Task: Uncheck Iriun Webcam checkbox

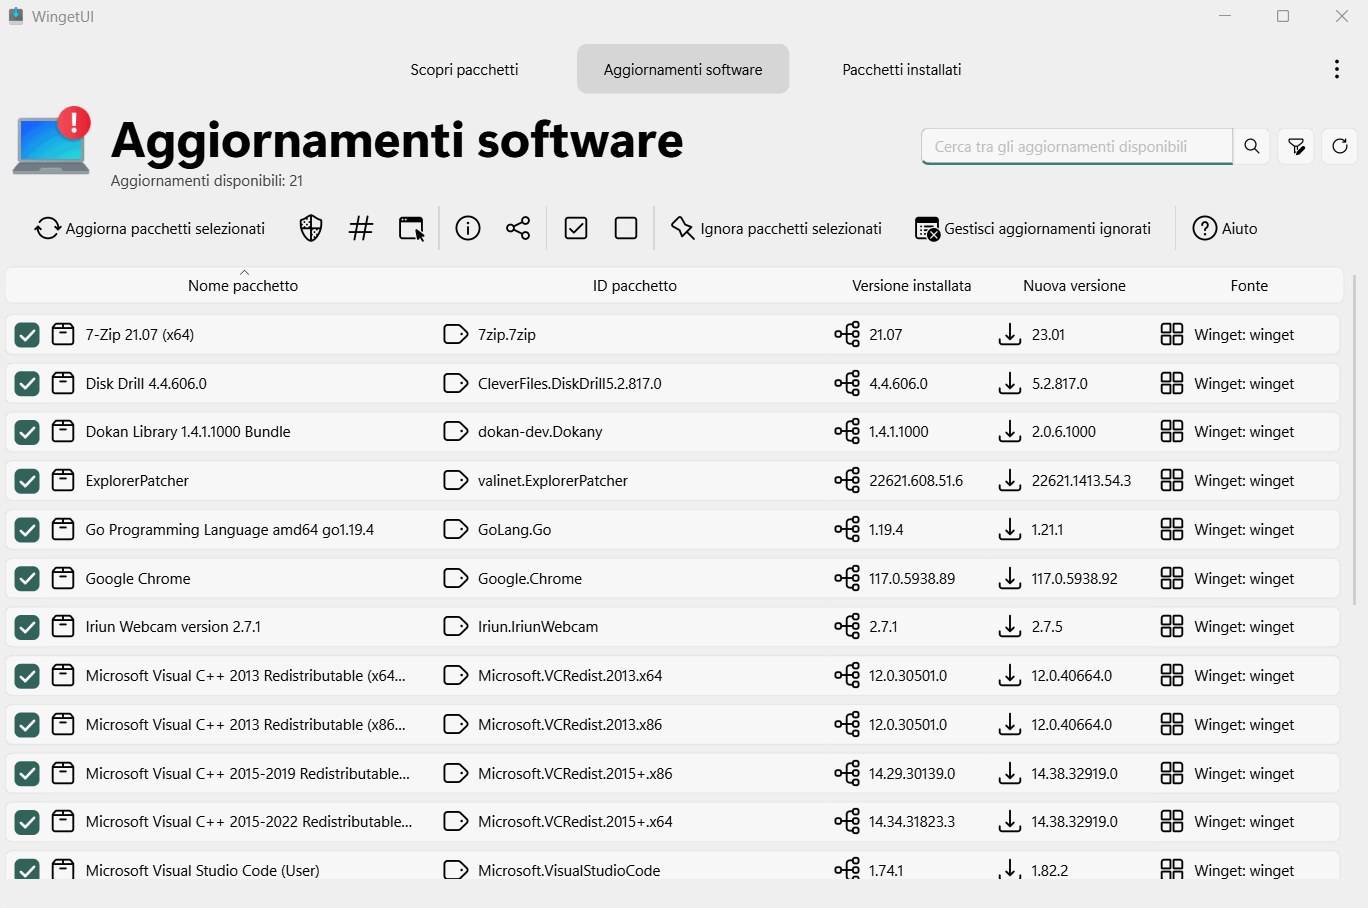Action: 27,627
